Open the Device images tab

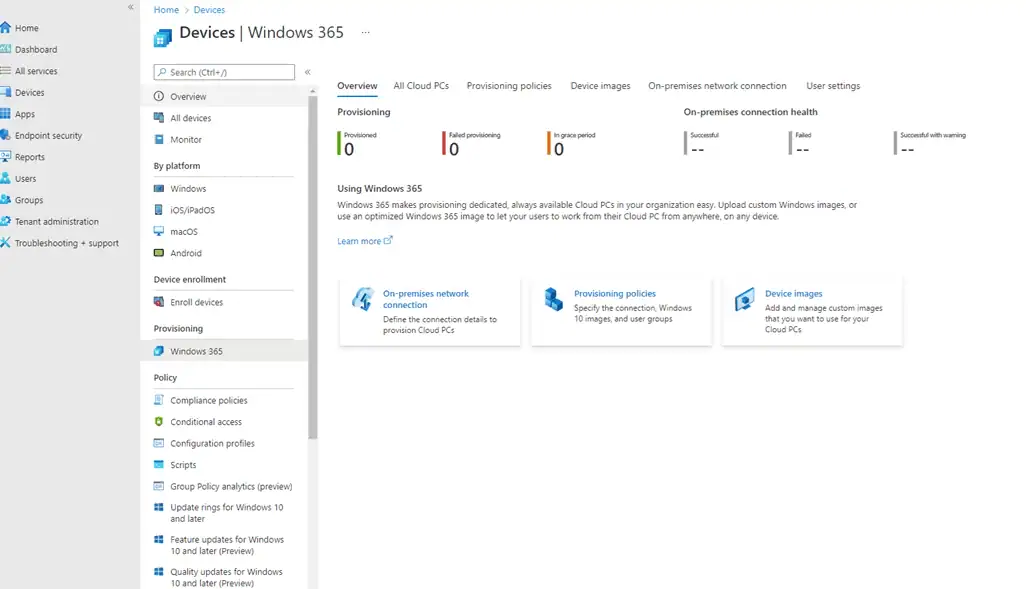[x=601, y=86]
